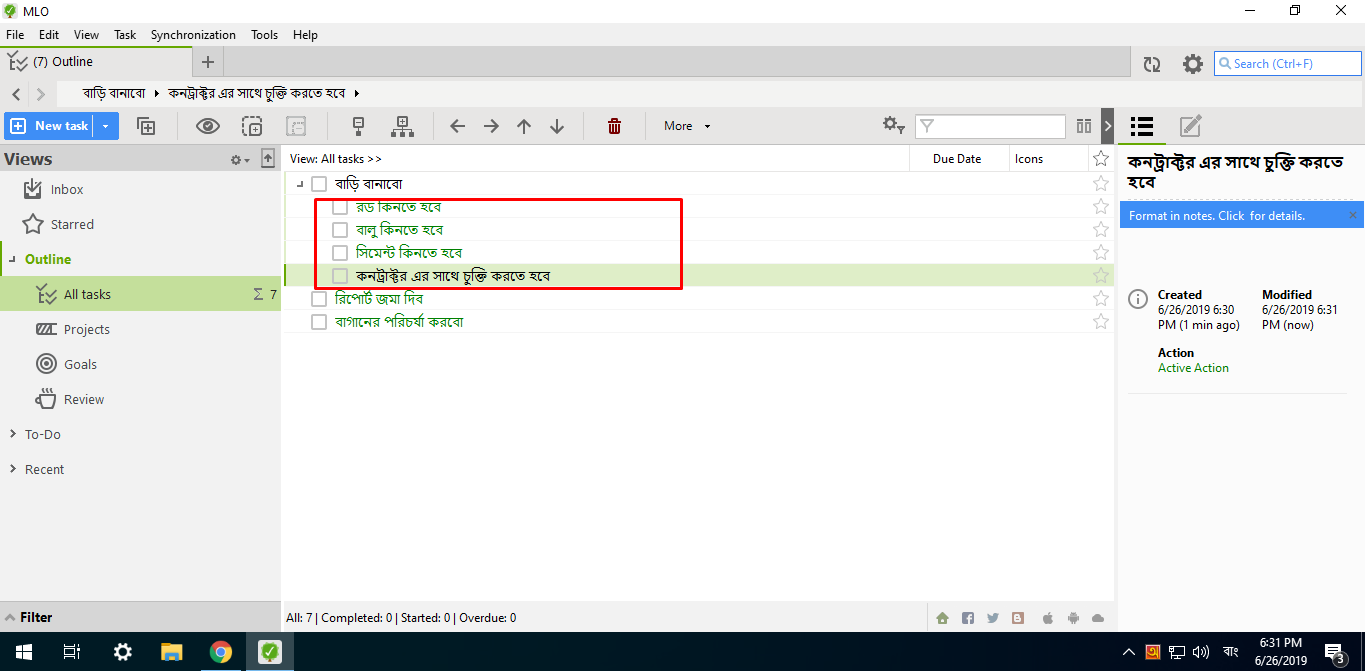Open the Edit menu
The height and width of the screenshot is (671, 1365).
coord(49,35)
